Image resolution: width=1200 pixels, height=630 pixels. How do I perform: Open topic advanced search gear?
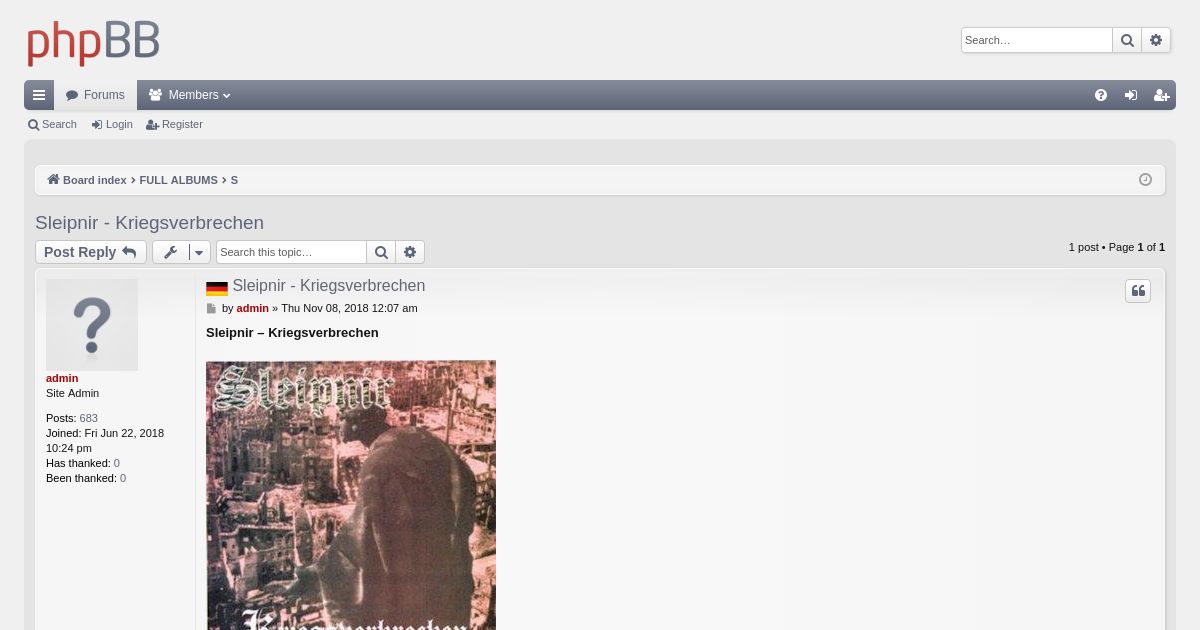coord(410,252)
